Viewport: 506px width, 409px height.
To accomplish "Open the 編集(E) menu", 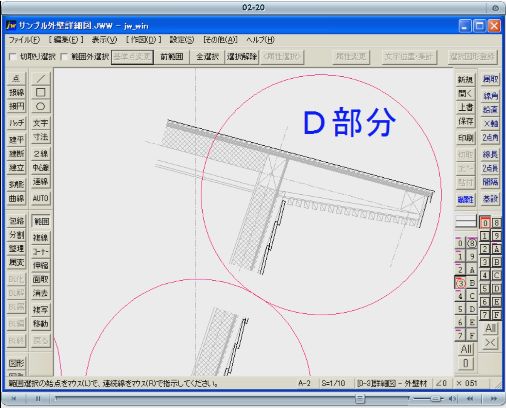I will coord(66,40).
